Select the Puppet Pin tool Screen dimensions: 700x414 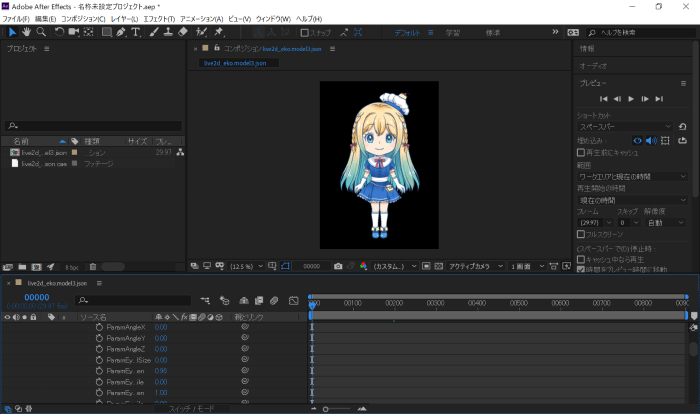click(x=219, y=32)
